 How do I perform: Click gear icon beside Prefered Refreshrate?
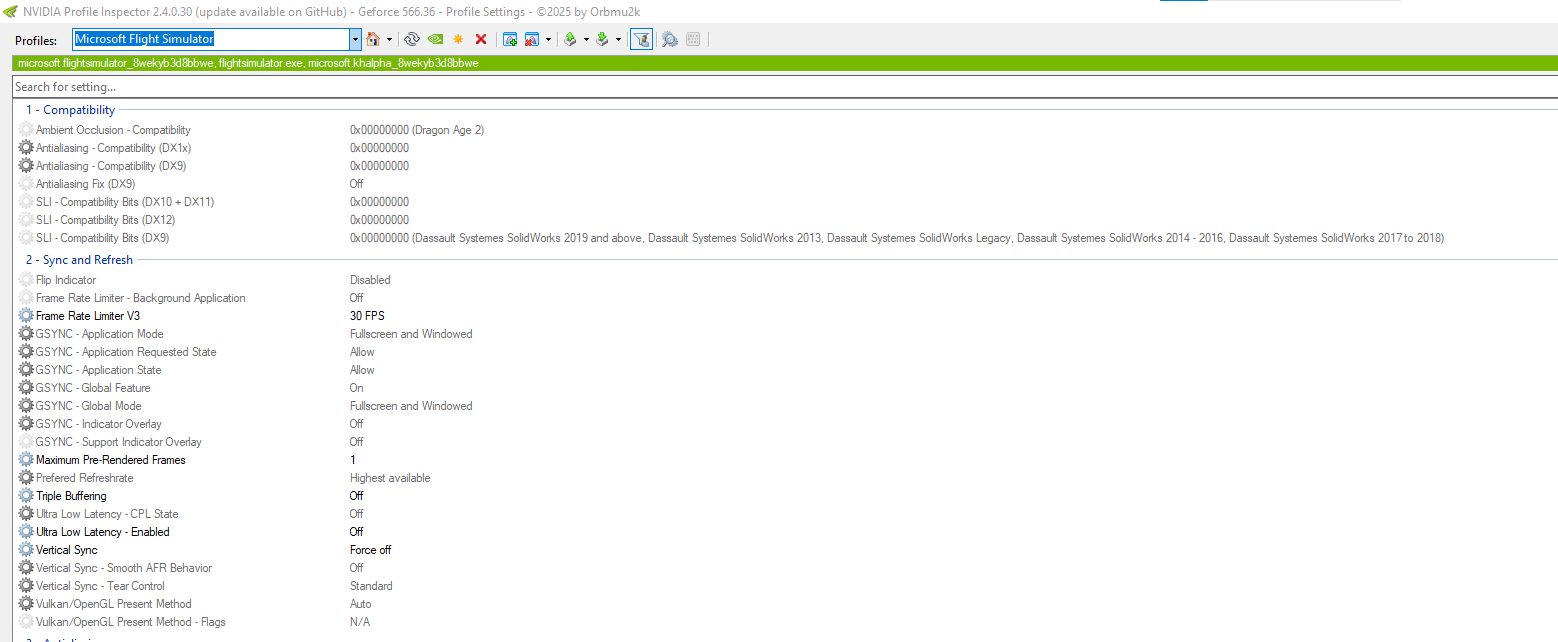(x=26, y=478)
